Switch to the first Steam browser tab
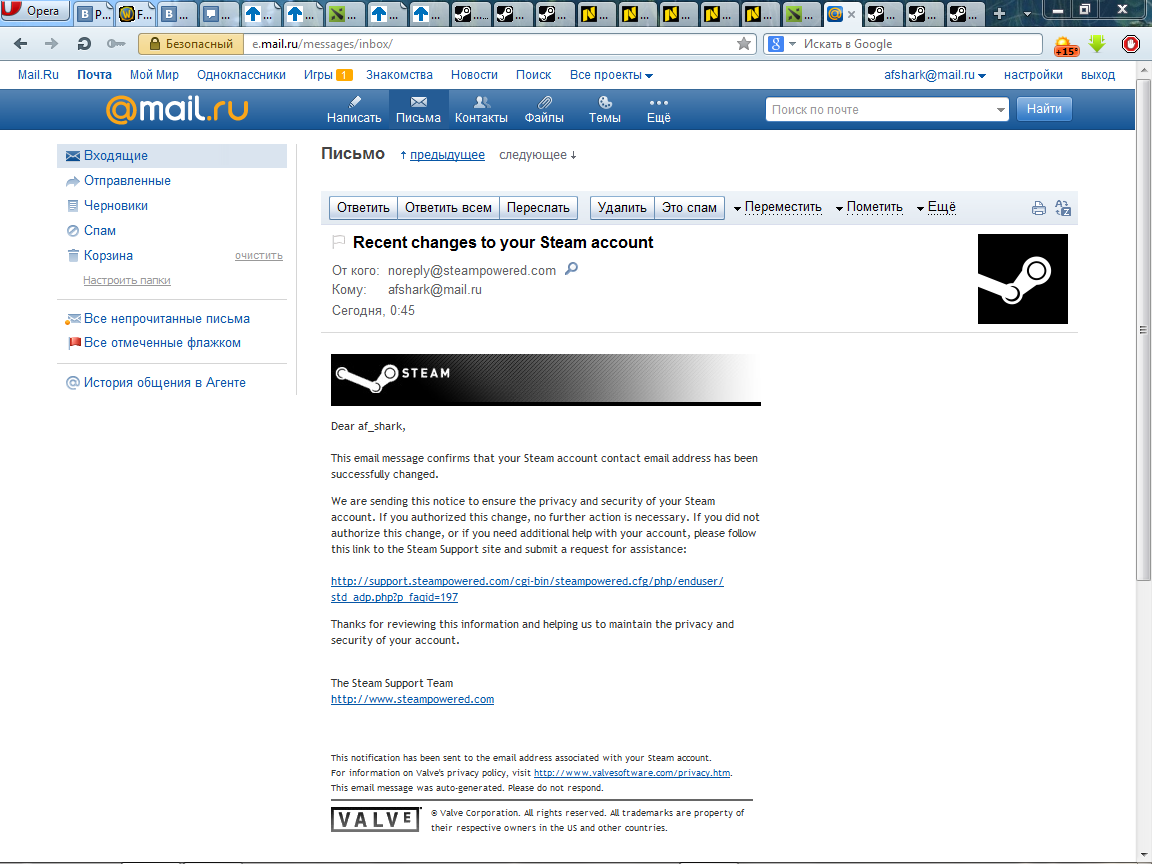The image size is (1152, 864). 471,13
